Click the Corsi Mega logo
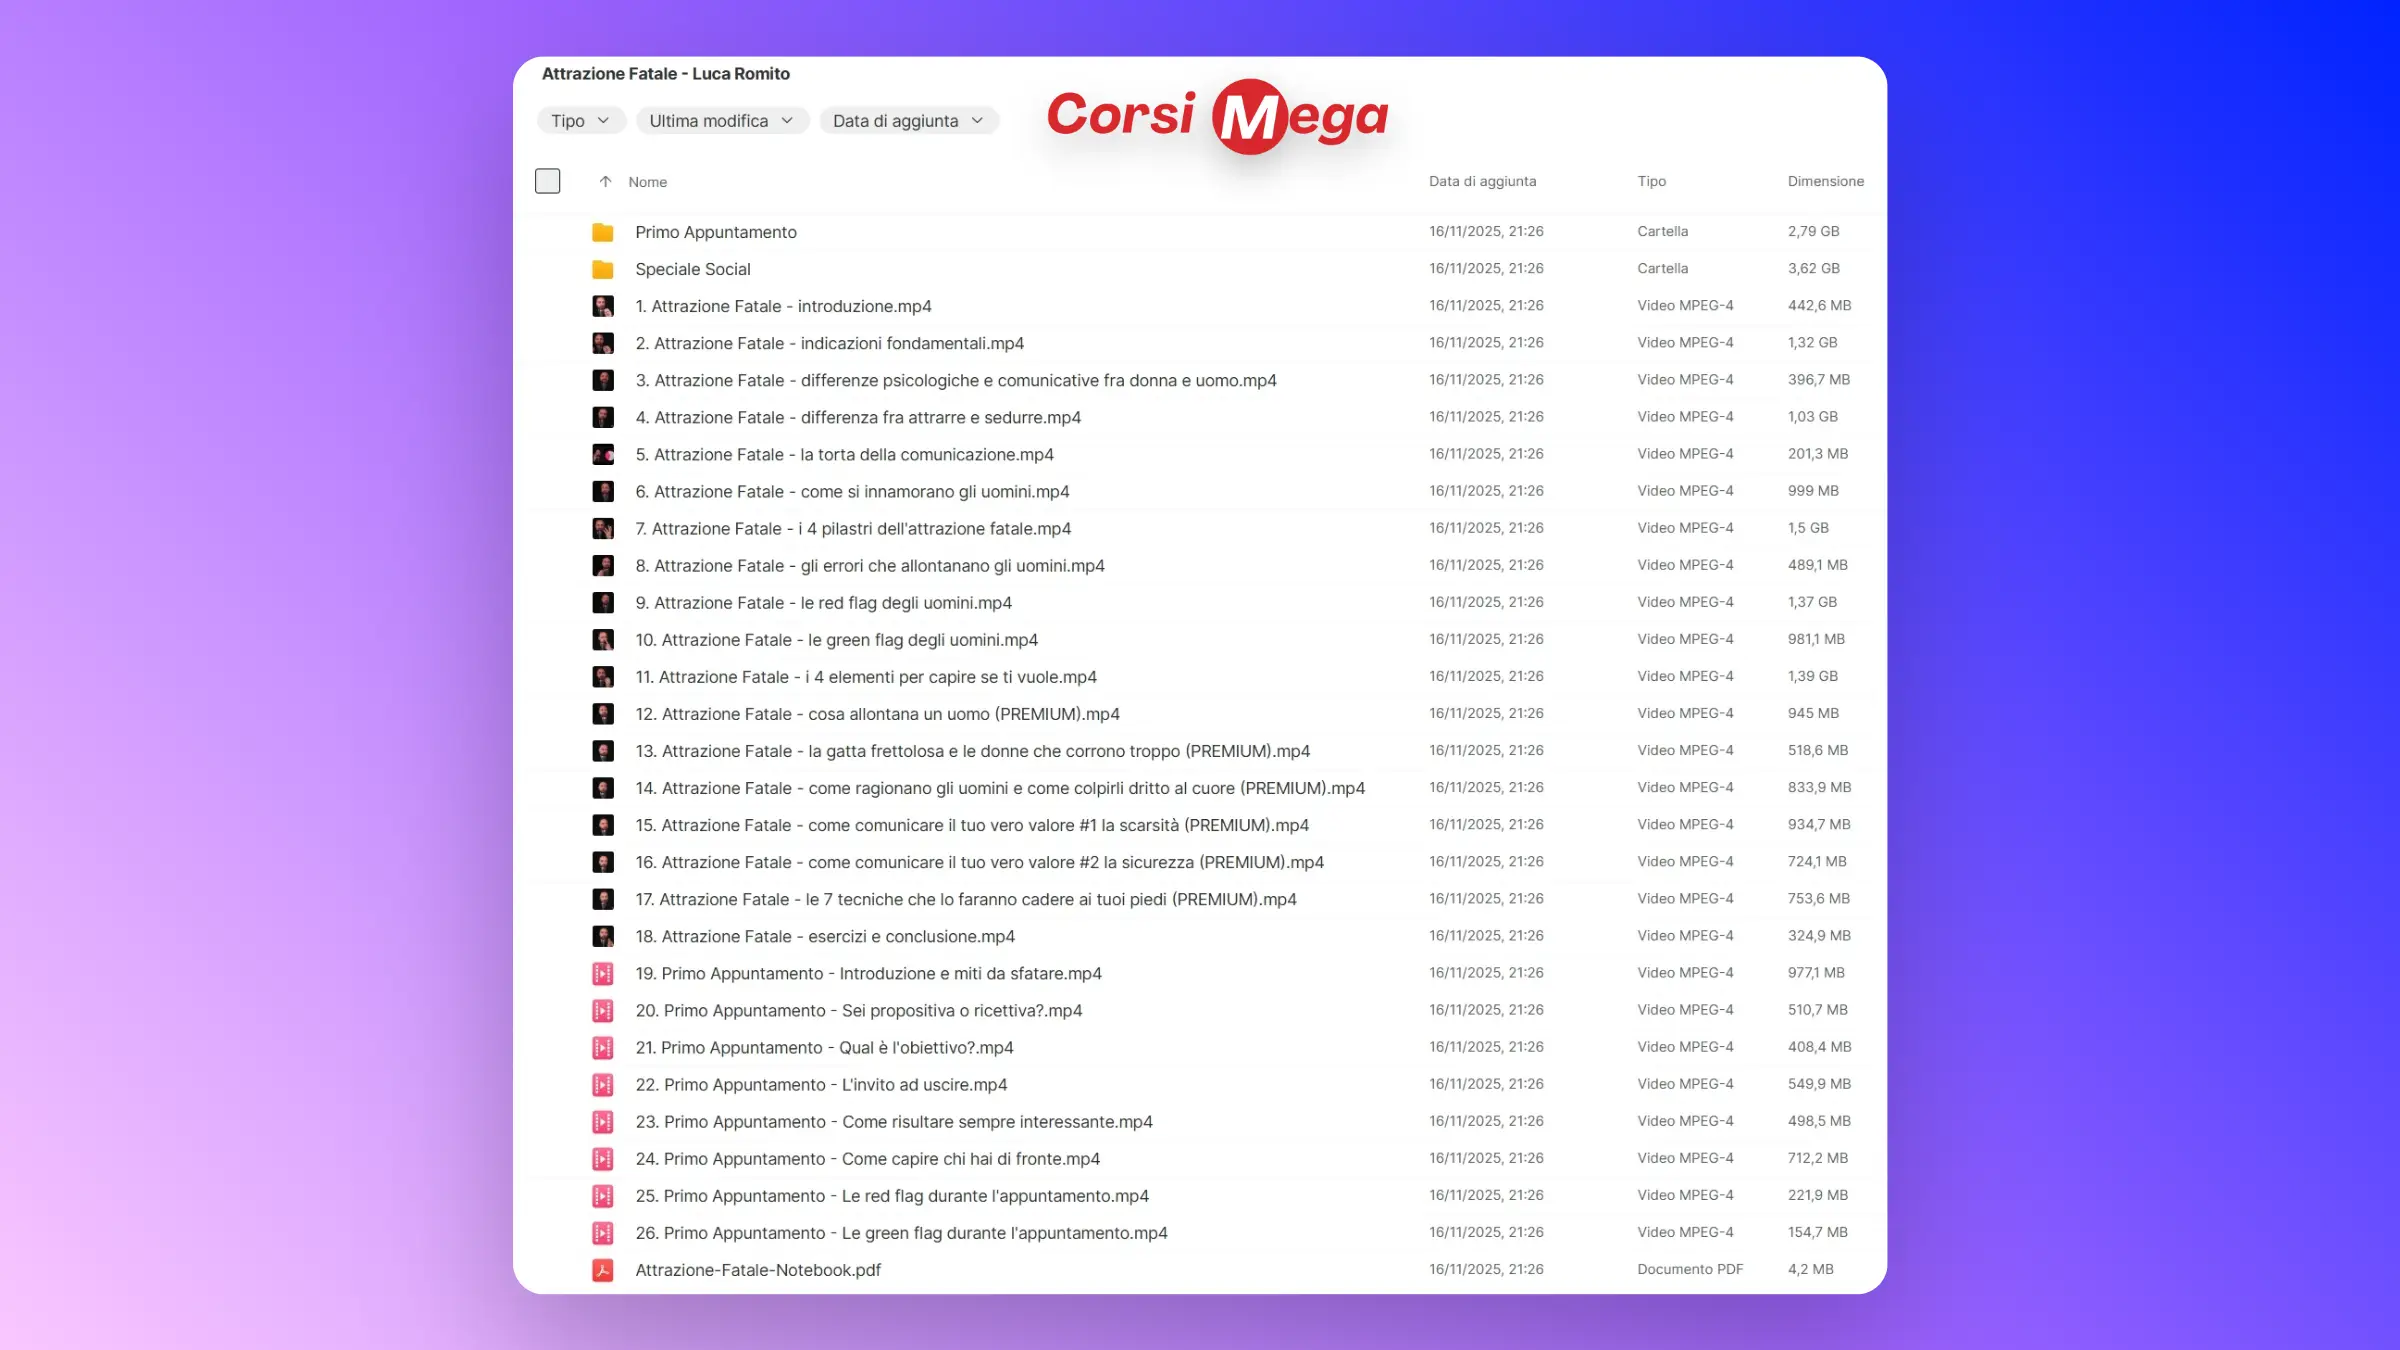 coord(1217,116)
